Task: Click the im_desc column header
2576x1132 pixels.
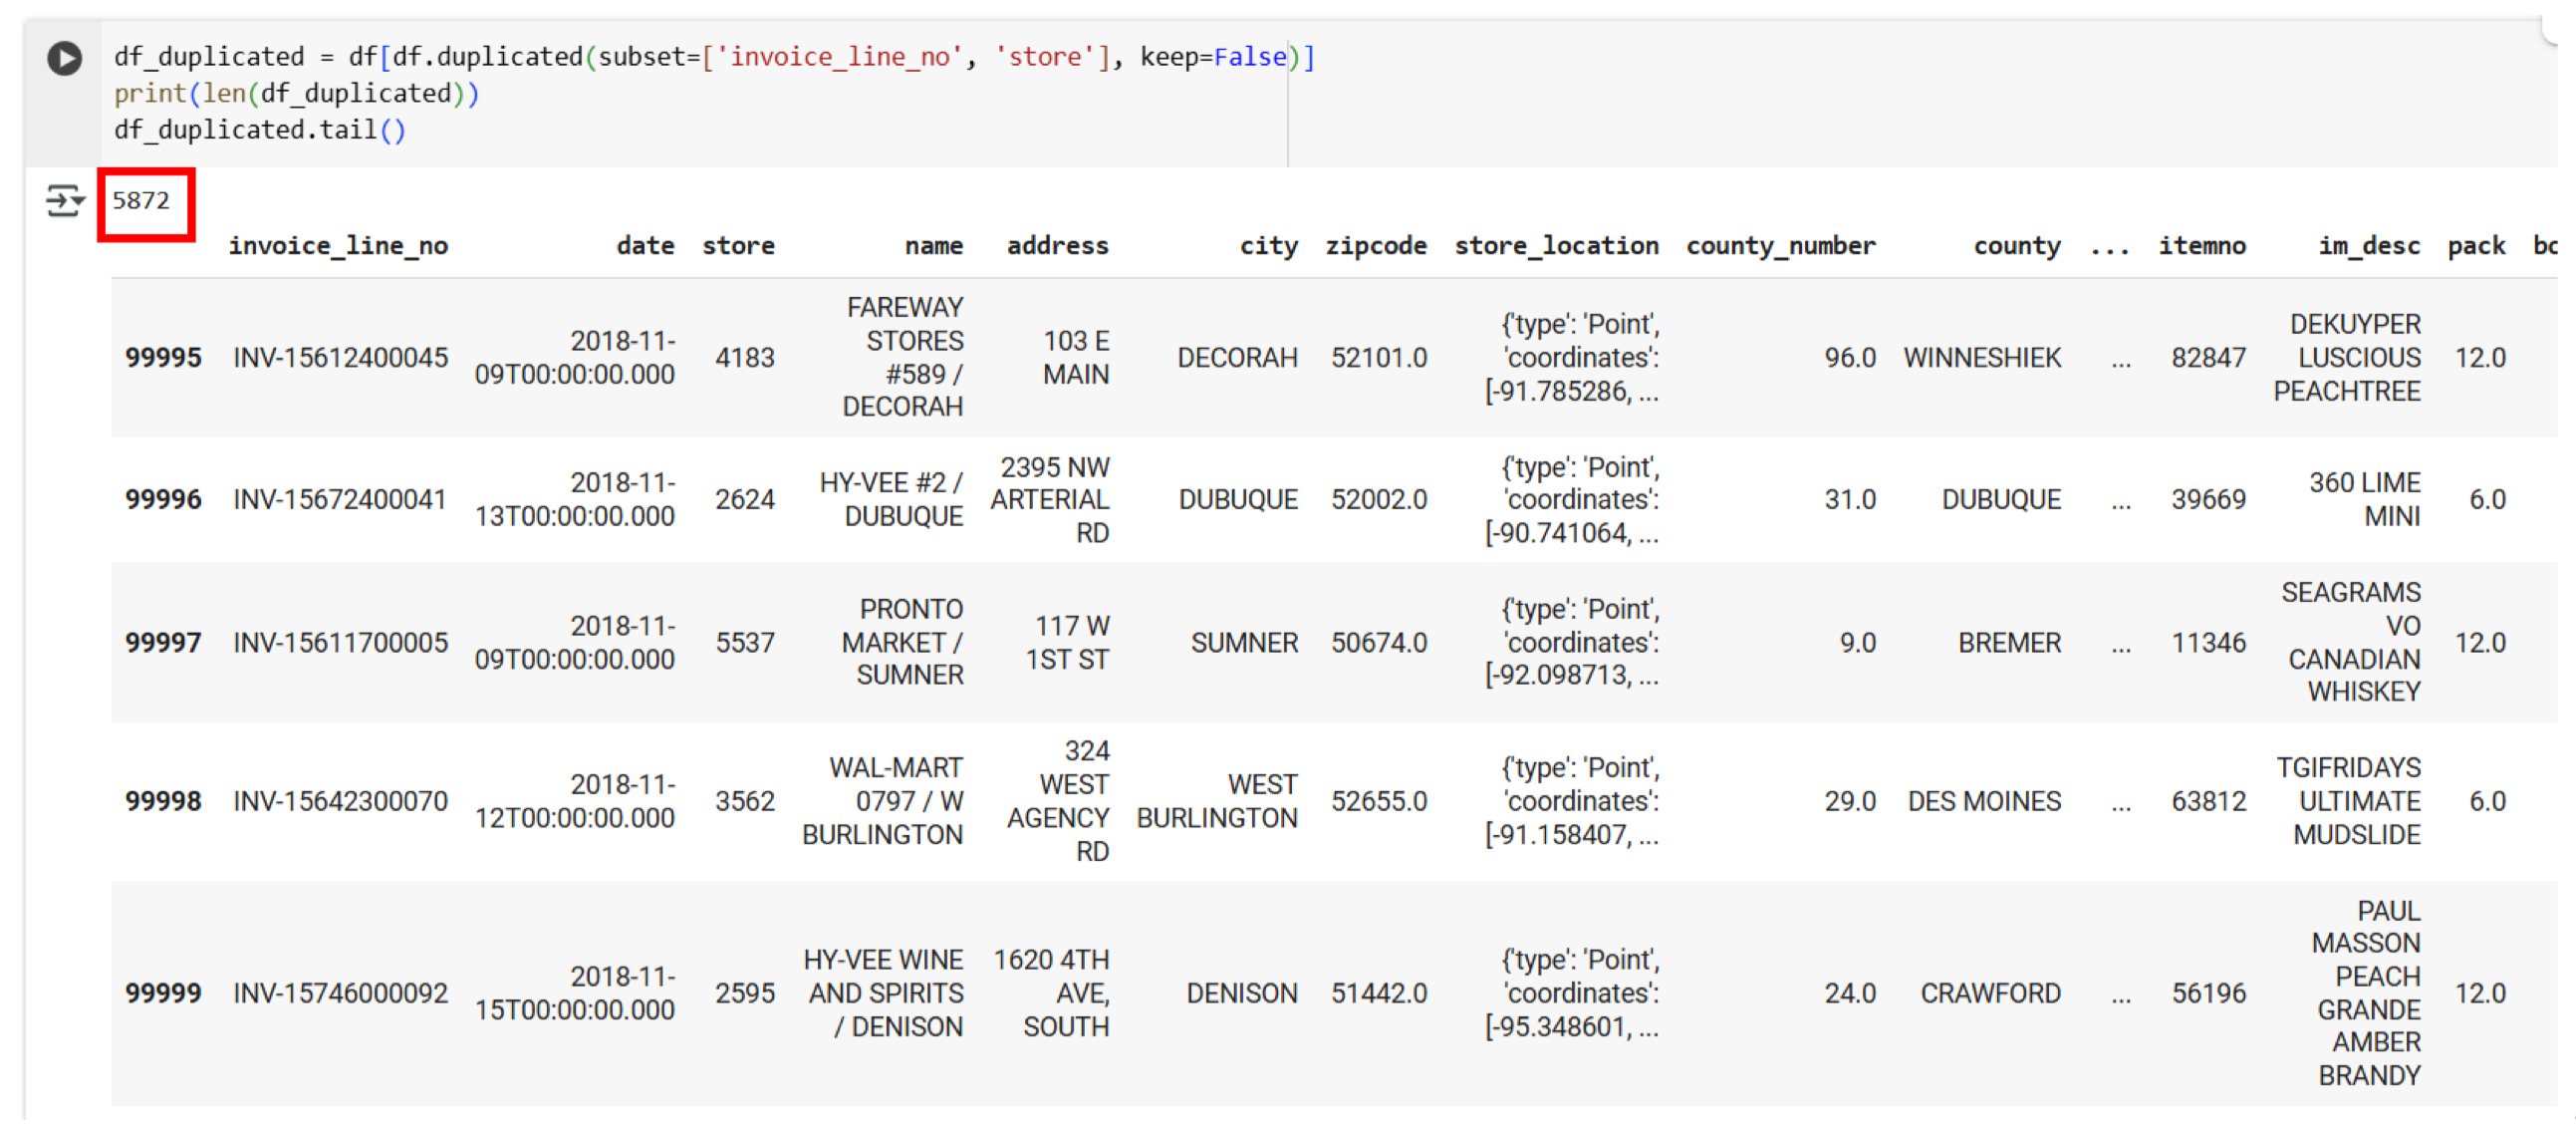Action: point(2368,246)
